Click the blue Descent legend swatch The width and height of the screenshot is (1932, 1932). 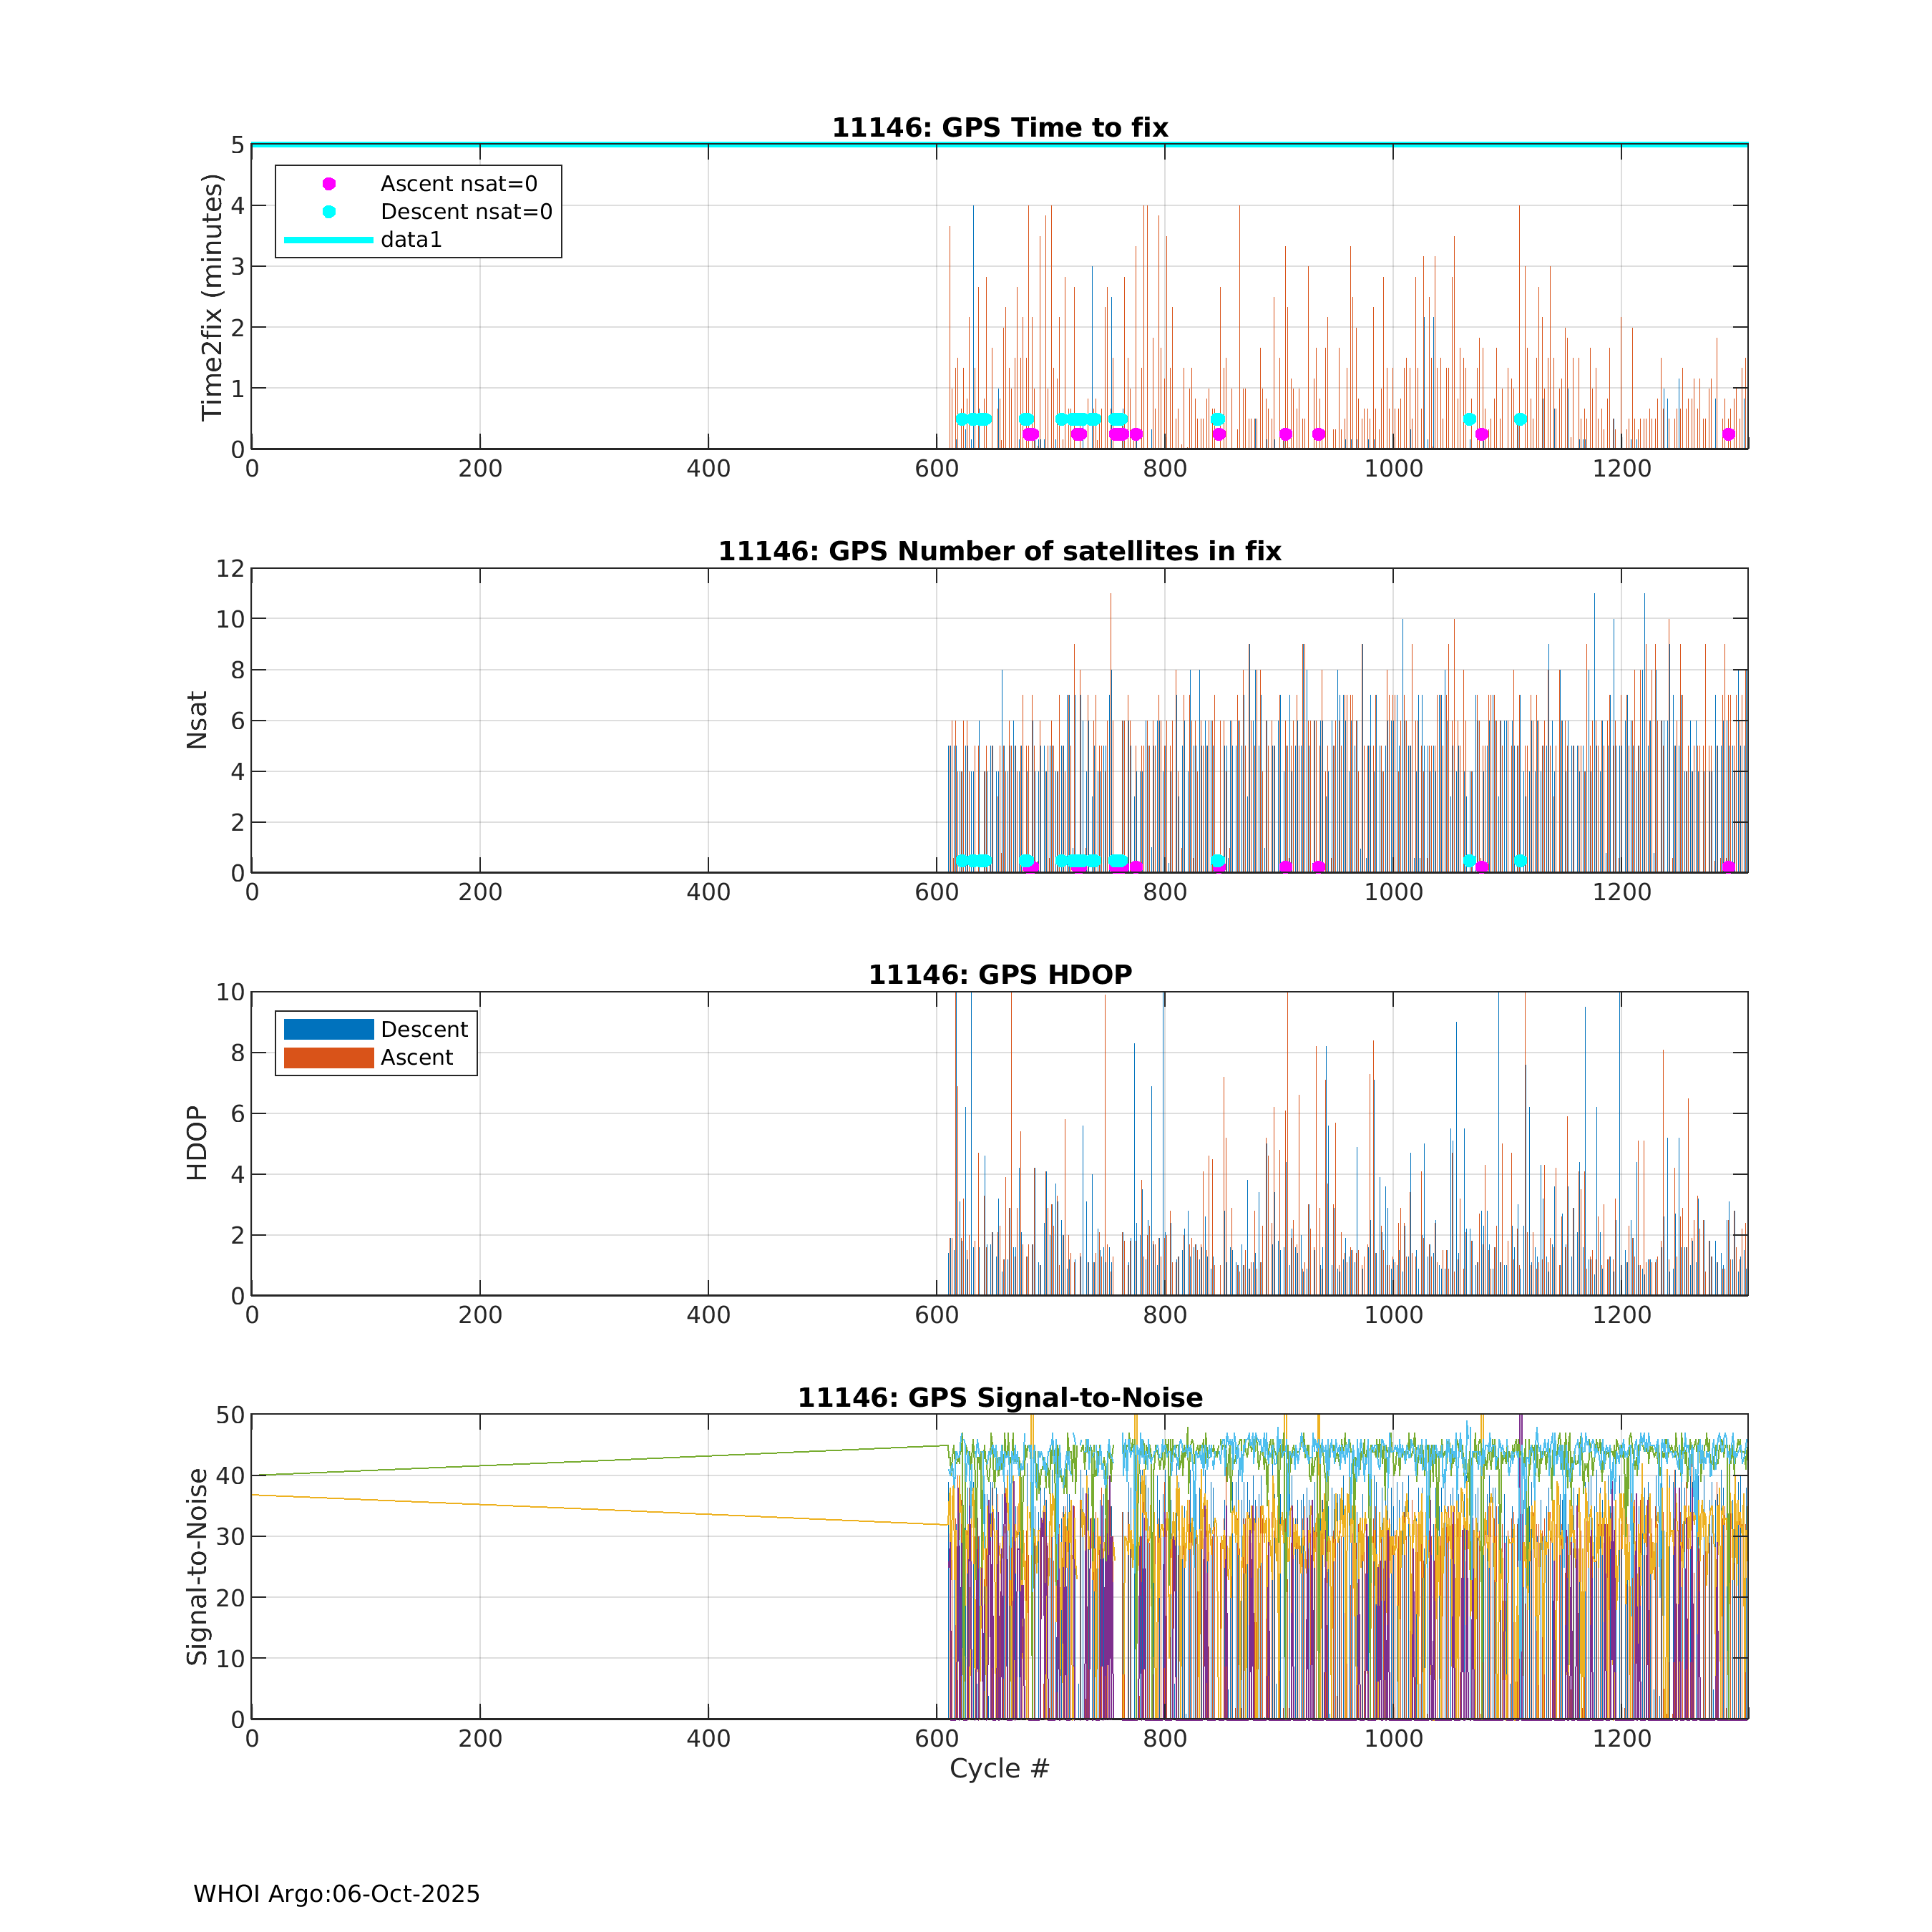coord(329,1030)
